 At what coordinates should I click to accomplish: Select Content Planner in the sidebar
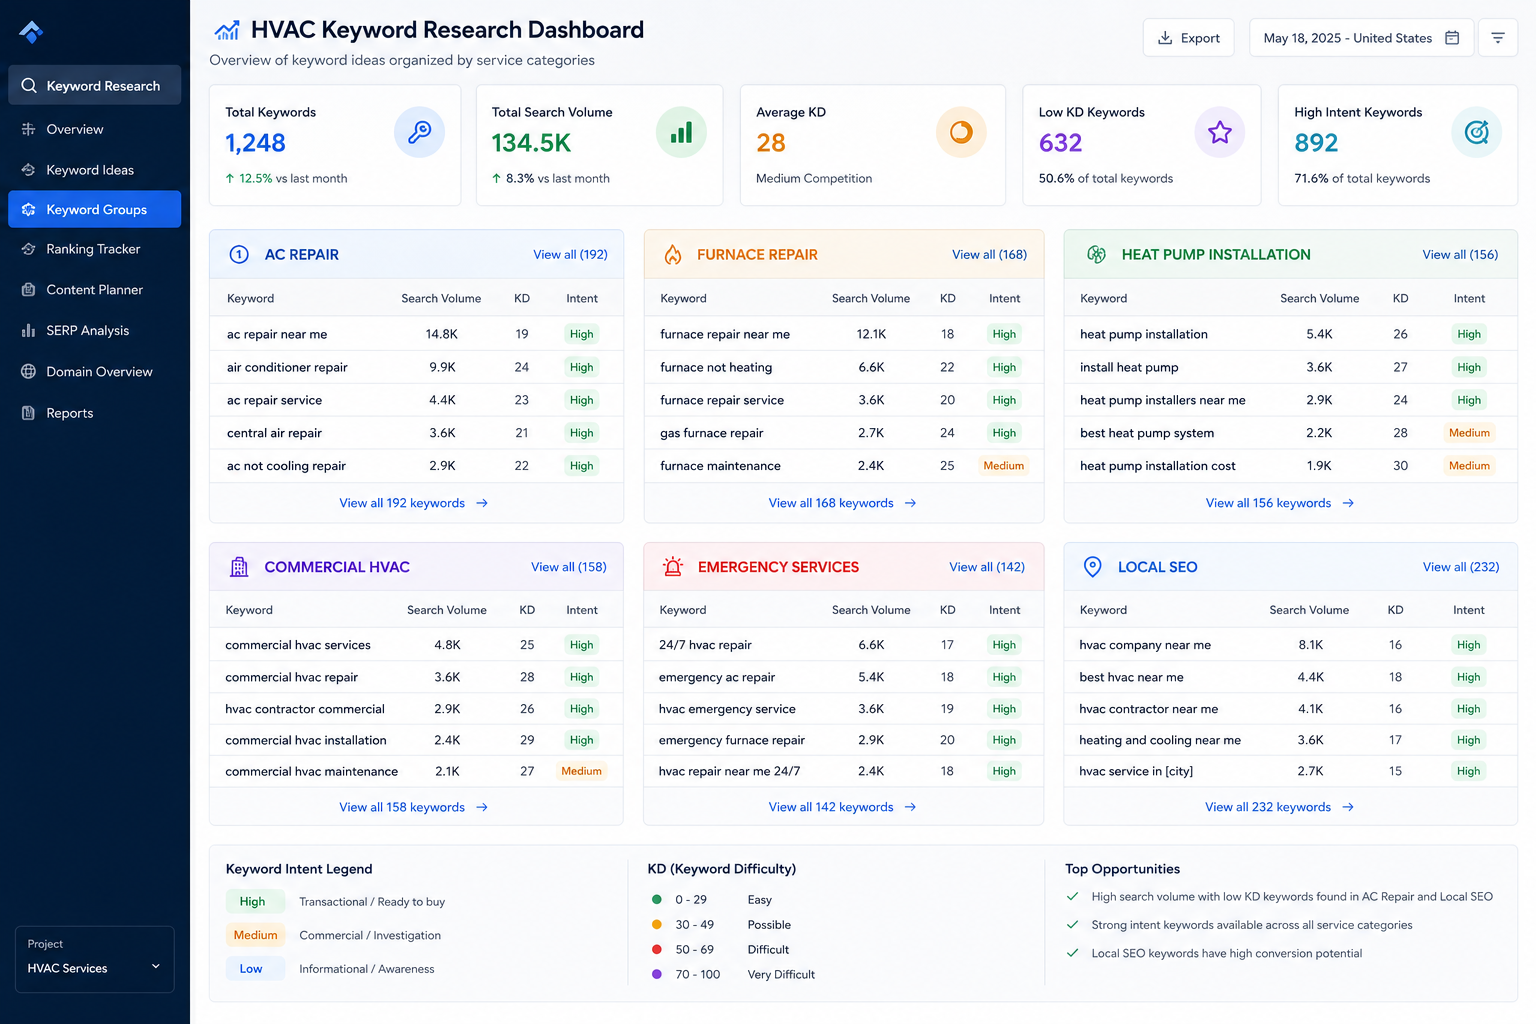tap(95, 290)
